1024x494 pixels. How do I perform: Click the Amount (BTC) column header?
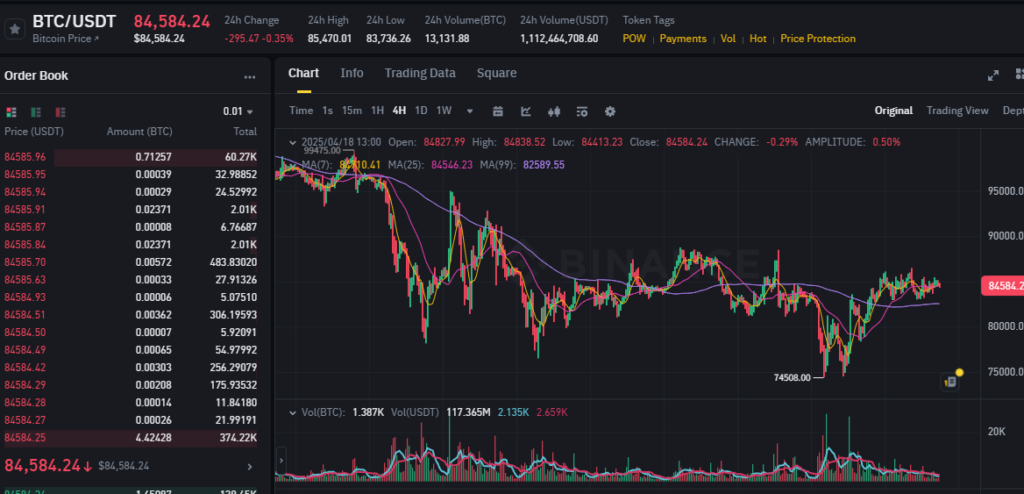pos(140,131)
